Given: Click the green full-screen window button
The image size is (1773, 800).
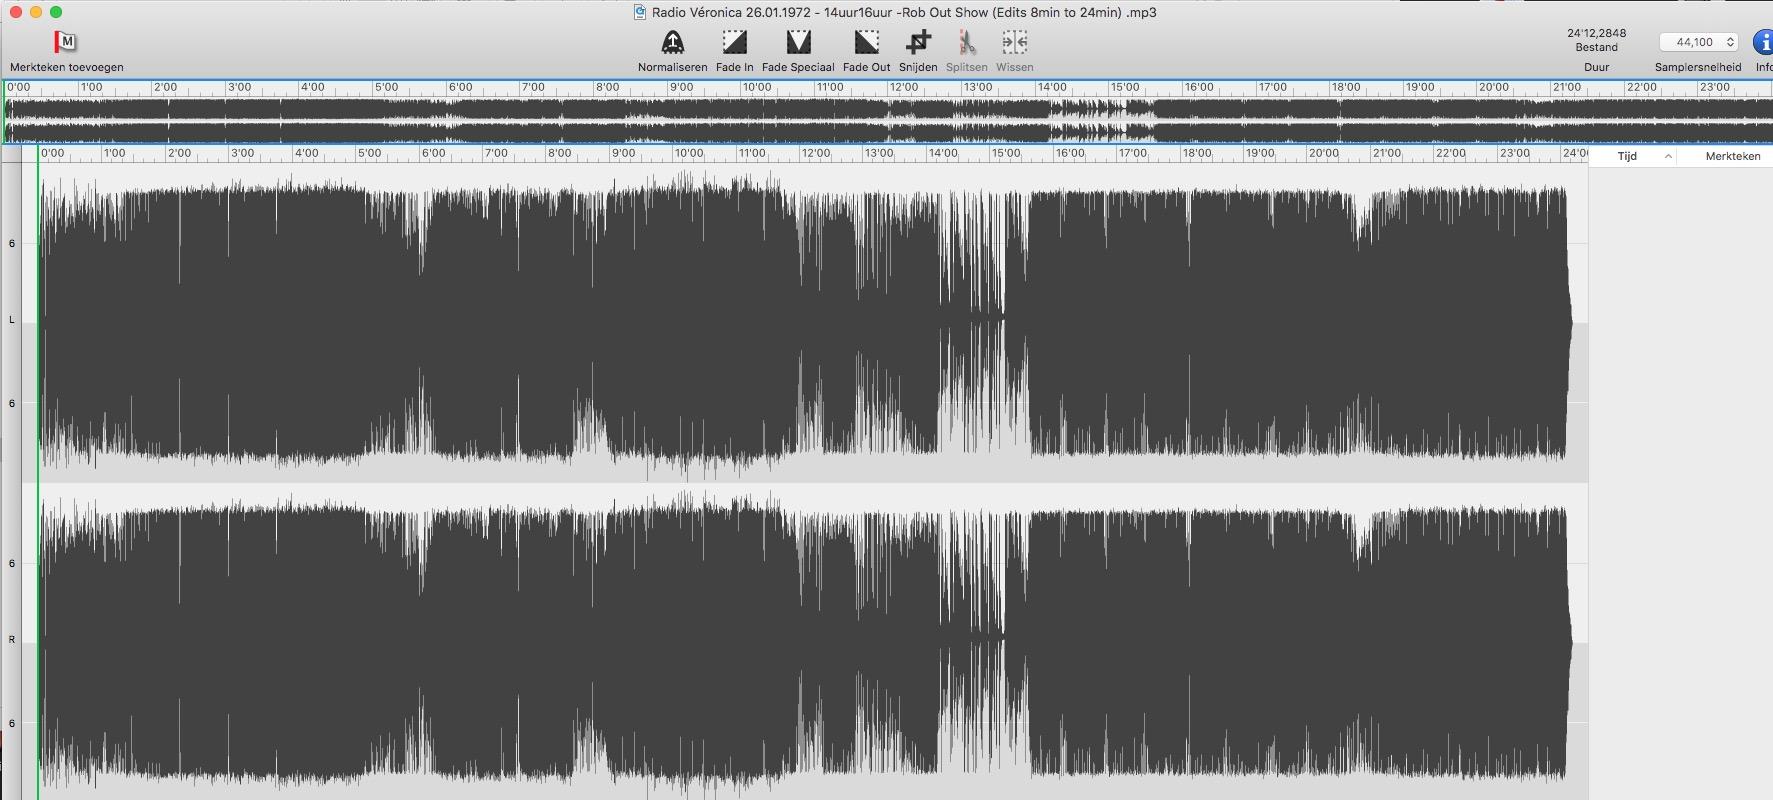Looking at the screenshot, I should [x=56, y=12].
